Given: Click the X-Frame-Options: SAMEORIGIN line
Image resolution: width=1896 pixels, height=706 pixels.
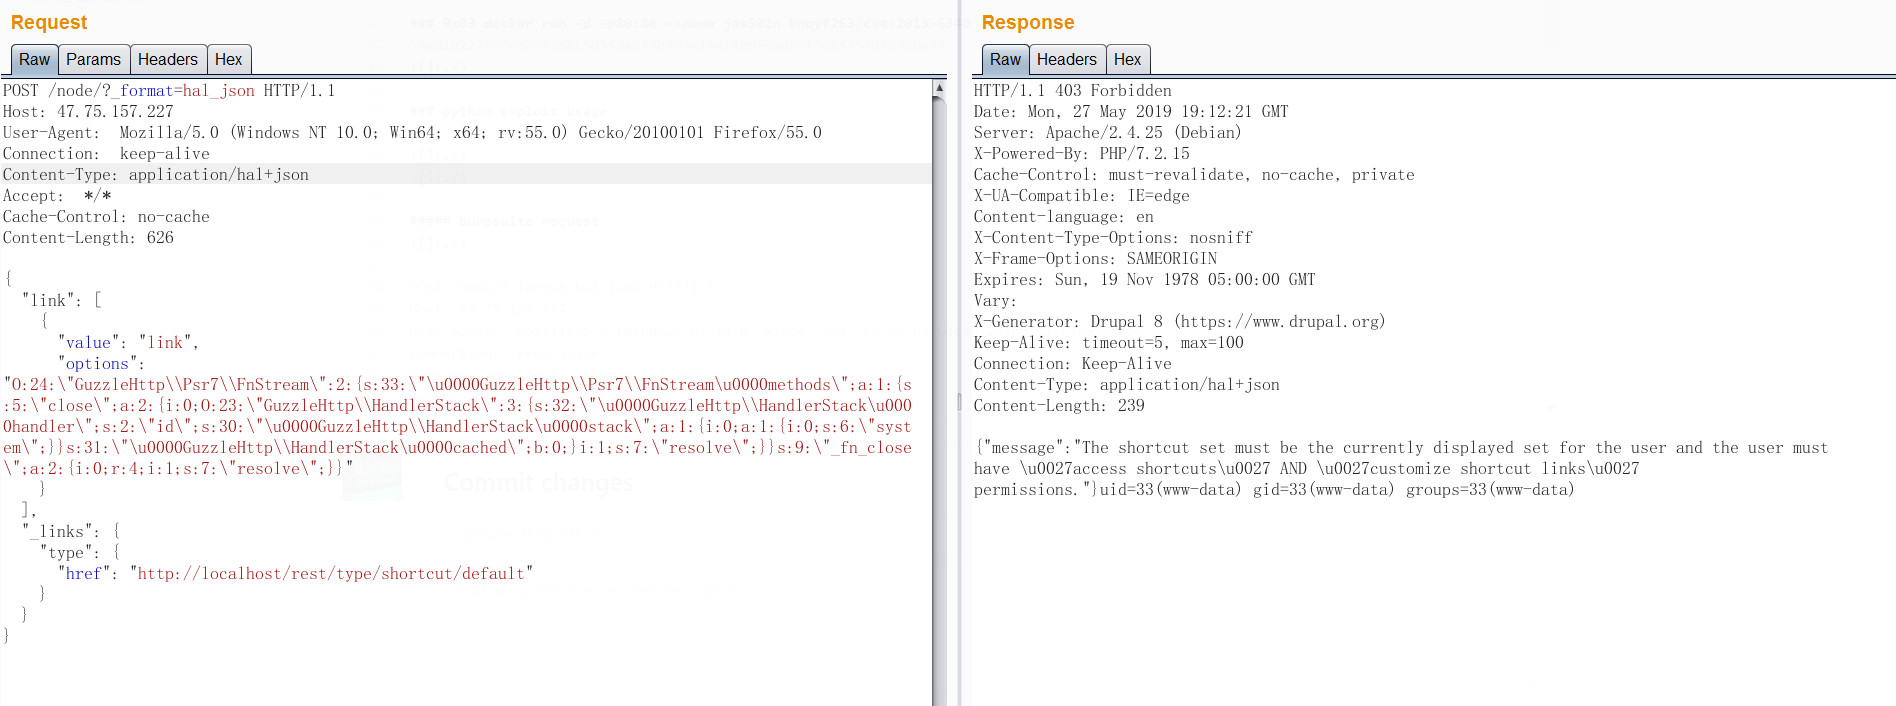Looking at the screenshot, I should (1095, 259).
